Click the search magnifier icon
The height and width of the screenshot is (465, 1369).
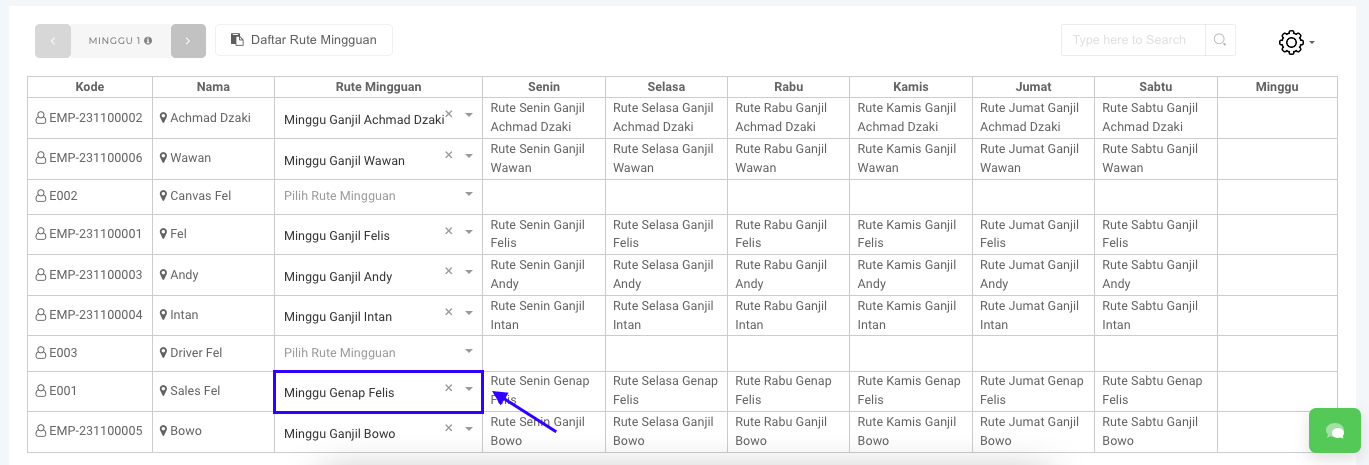click(1220, 40)
